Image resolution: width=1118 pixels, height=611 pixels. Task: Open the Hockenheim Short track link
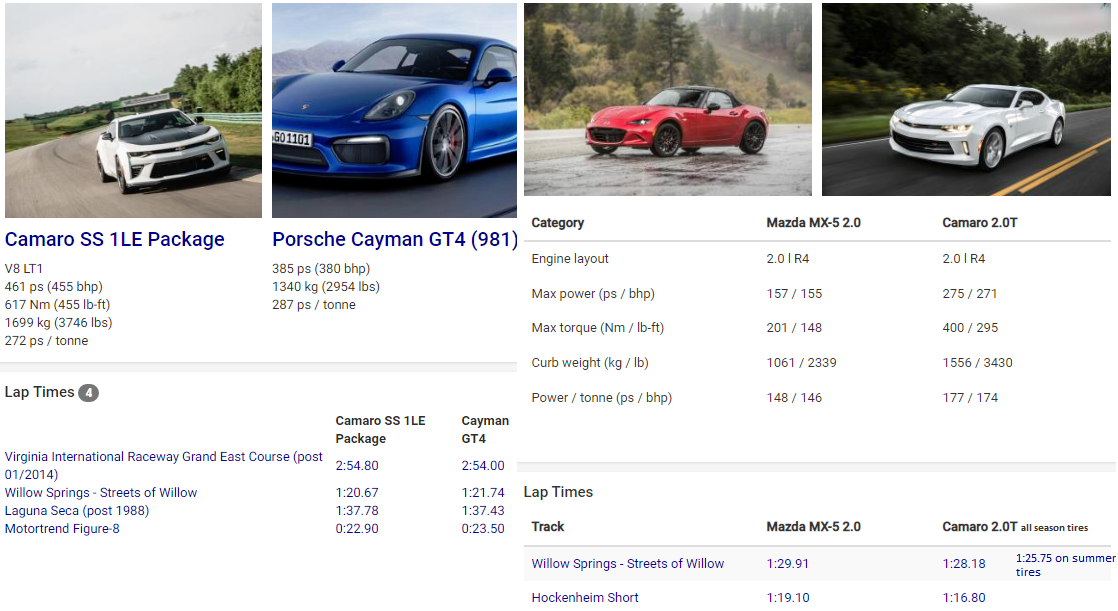pyautogui.click(x=585, y=597)
